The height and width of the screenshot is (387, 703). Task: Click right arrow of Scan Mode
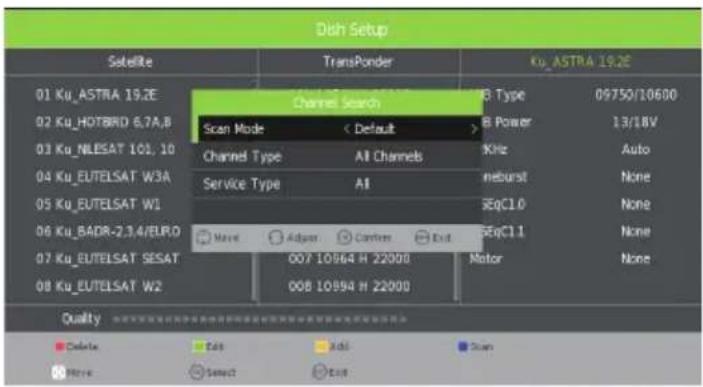pyautogui.click(x=474, y=129)
